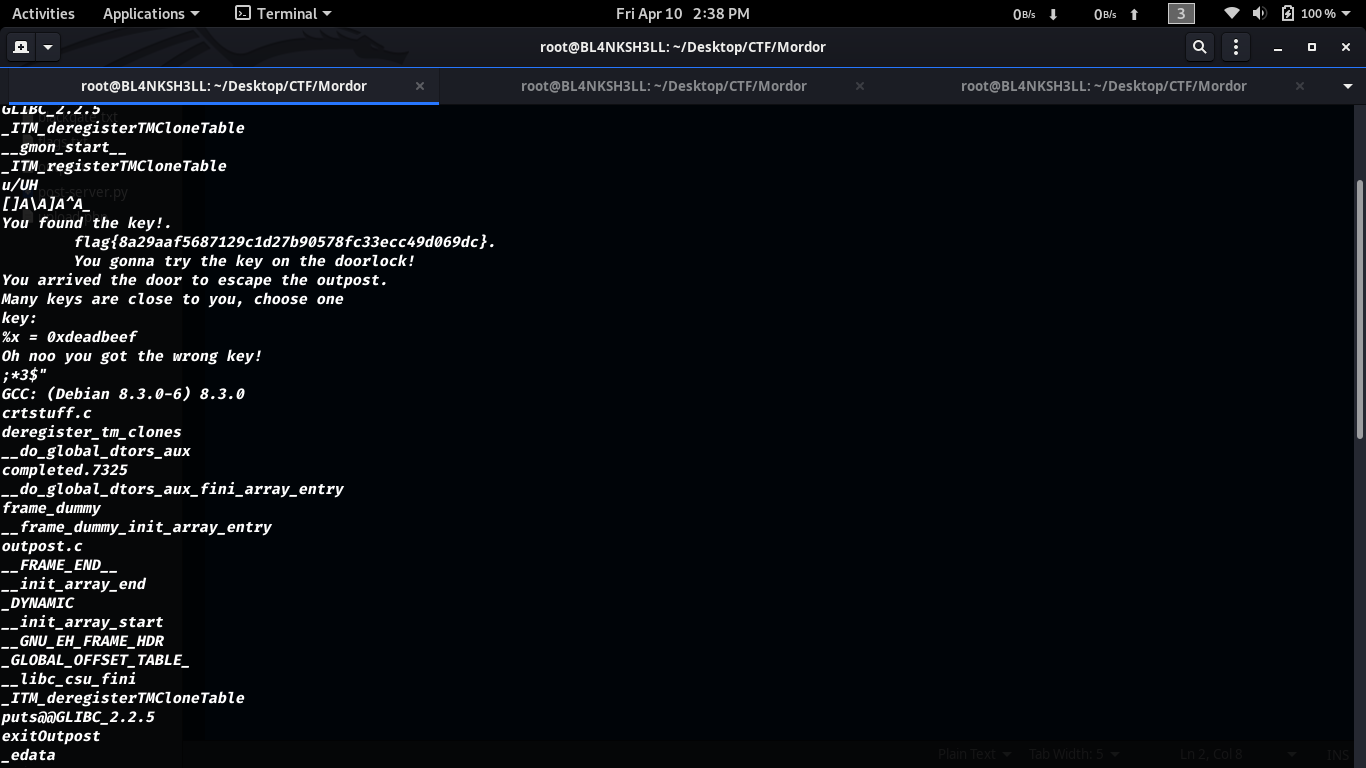Click the workspace 3 indicator
Viewport: 1366px width, 768px height.
click(x=1180, y=14)
